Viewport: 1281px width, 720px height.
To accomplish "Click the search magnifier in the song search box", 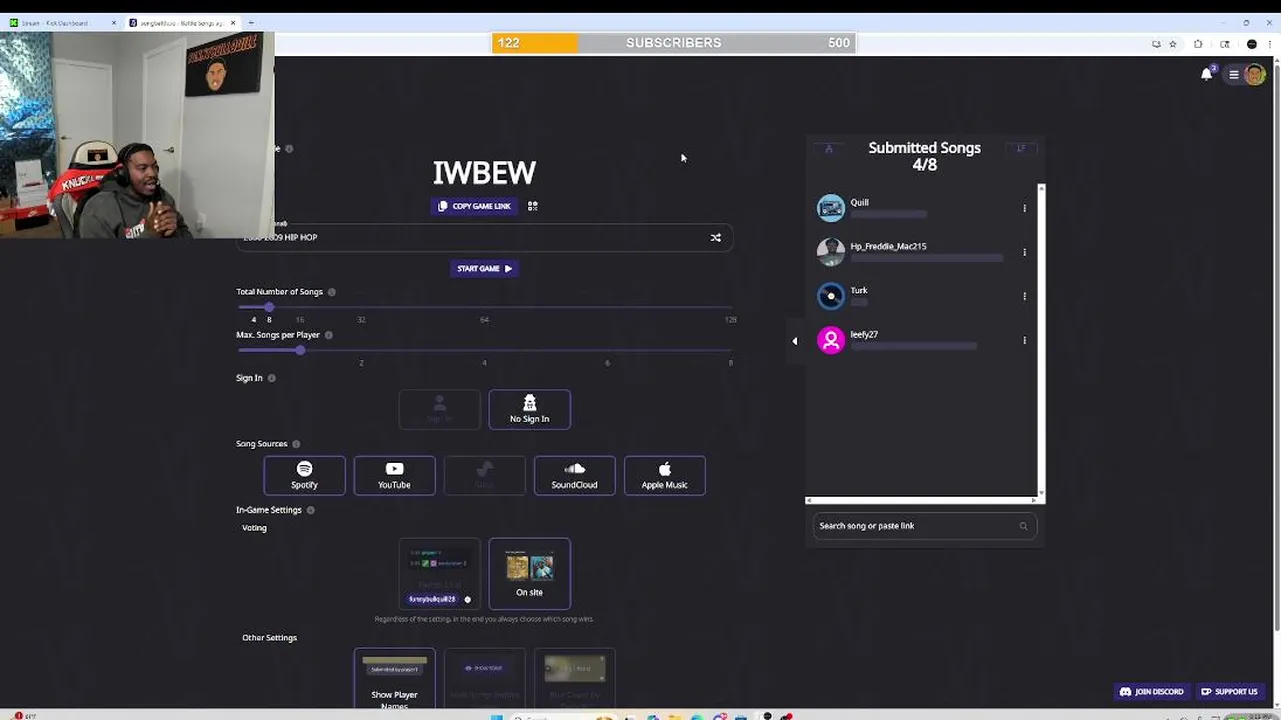I will (x=1023, y=526).
